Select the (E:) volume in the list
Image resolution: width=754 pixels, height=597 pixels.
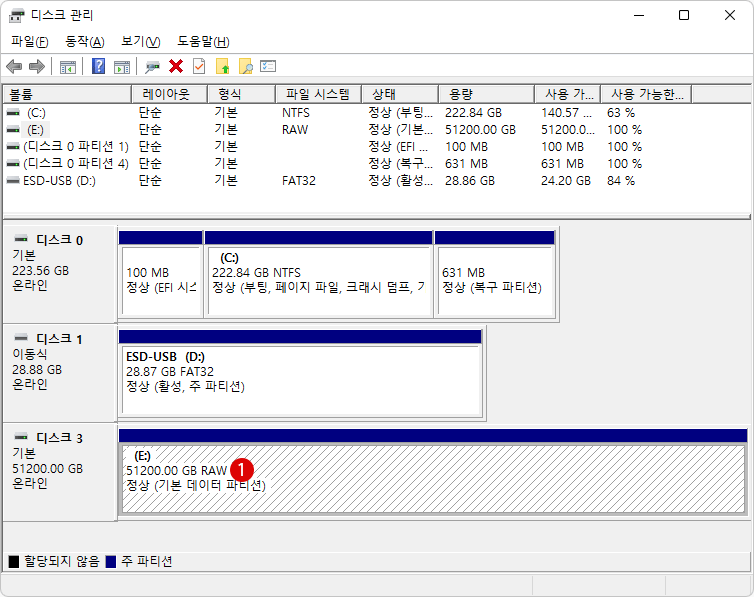[36, 130]
